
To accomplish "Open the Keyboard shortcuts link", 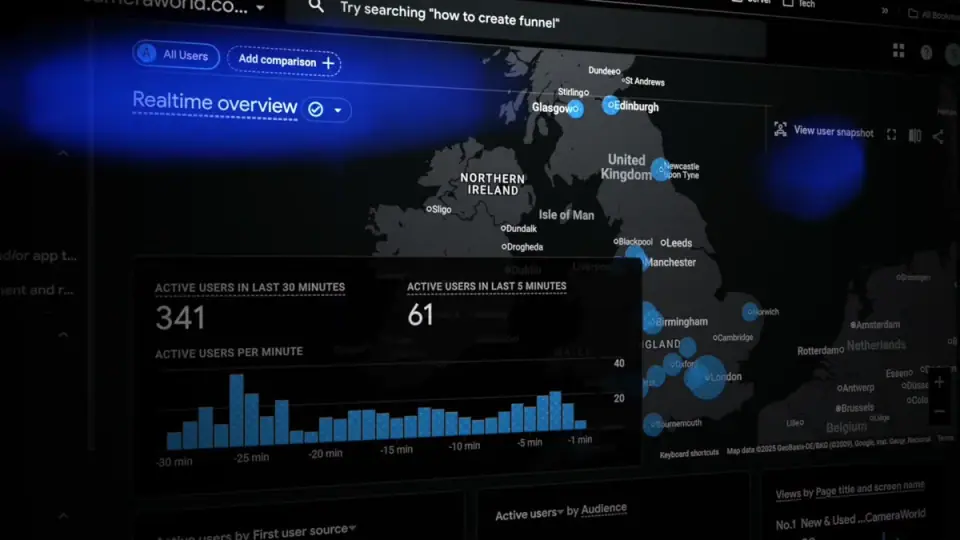I will (x=689, y=454).
